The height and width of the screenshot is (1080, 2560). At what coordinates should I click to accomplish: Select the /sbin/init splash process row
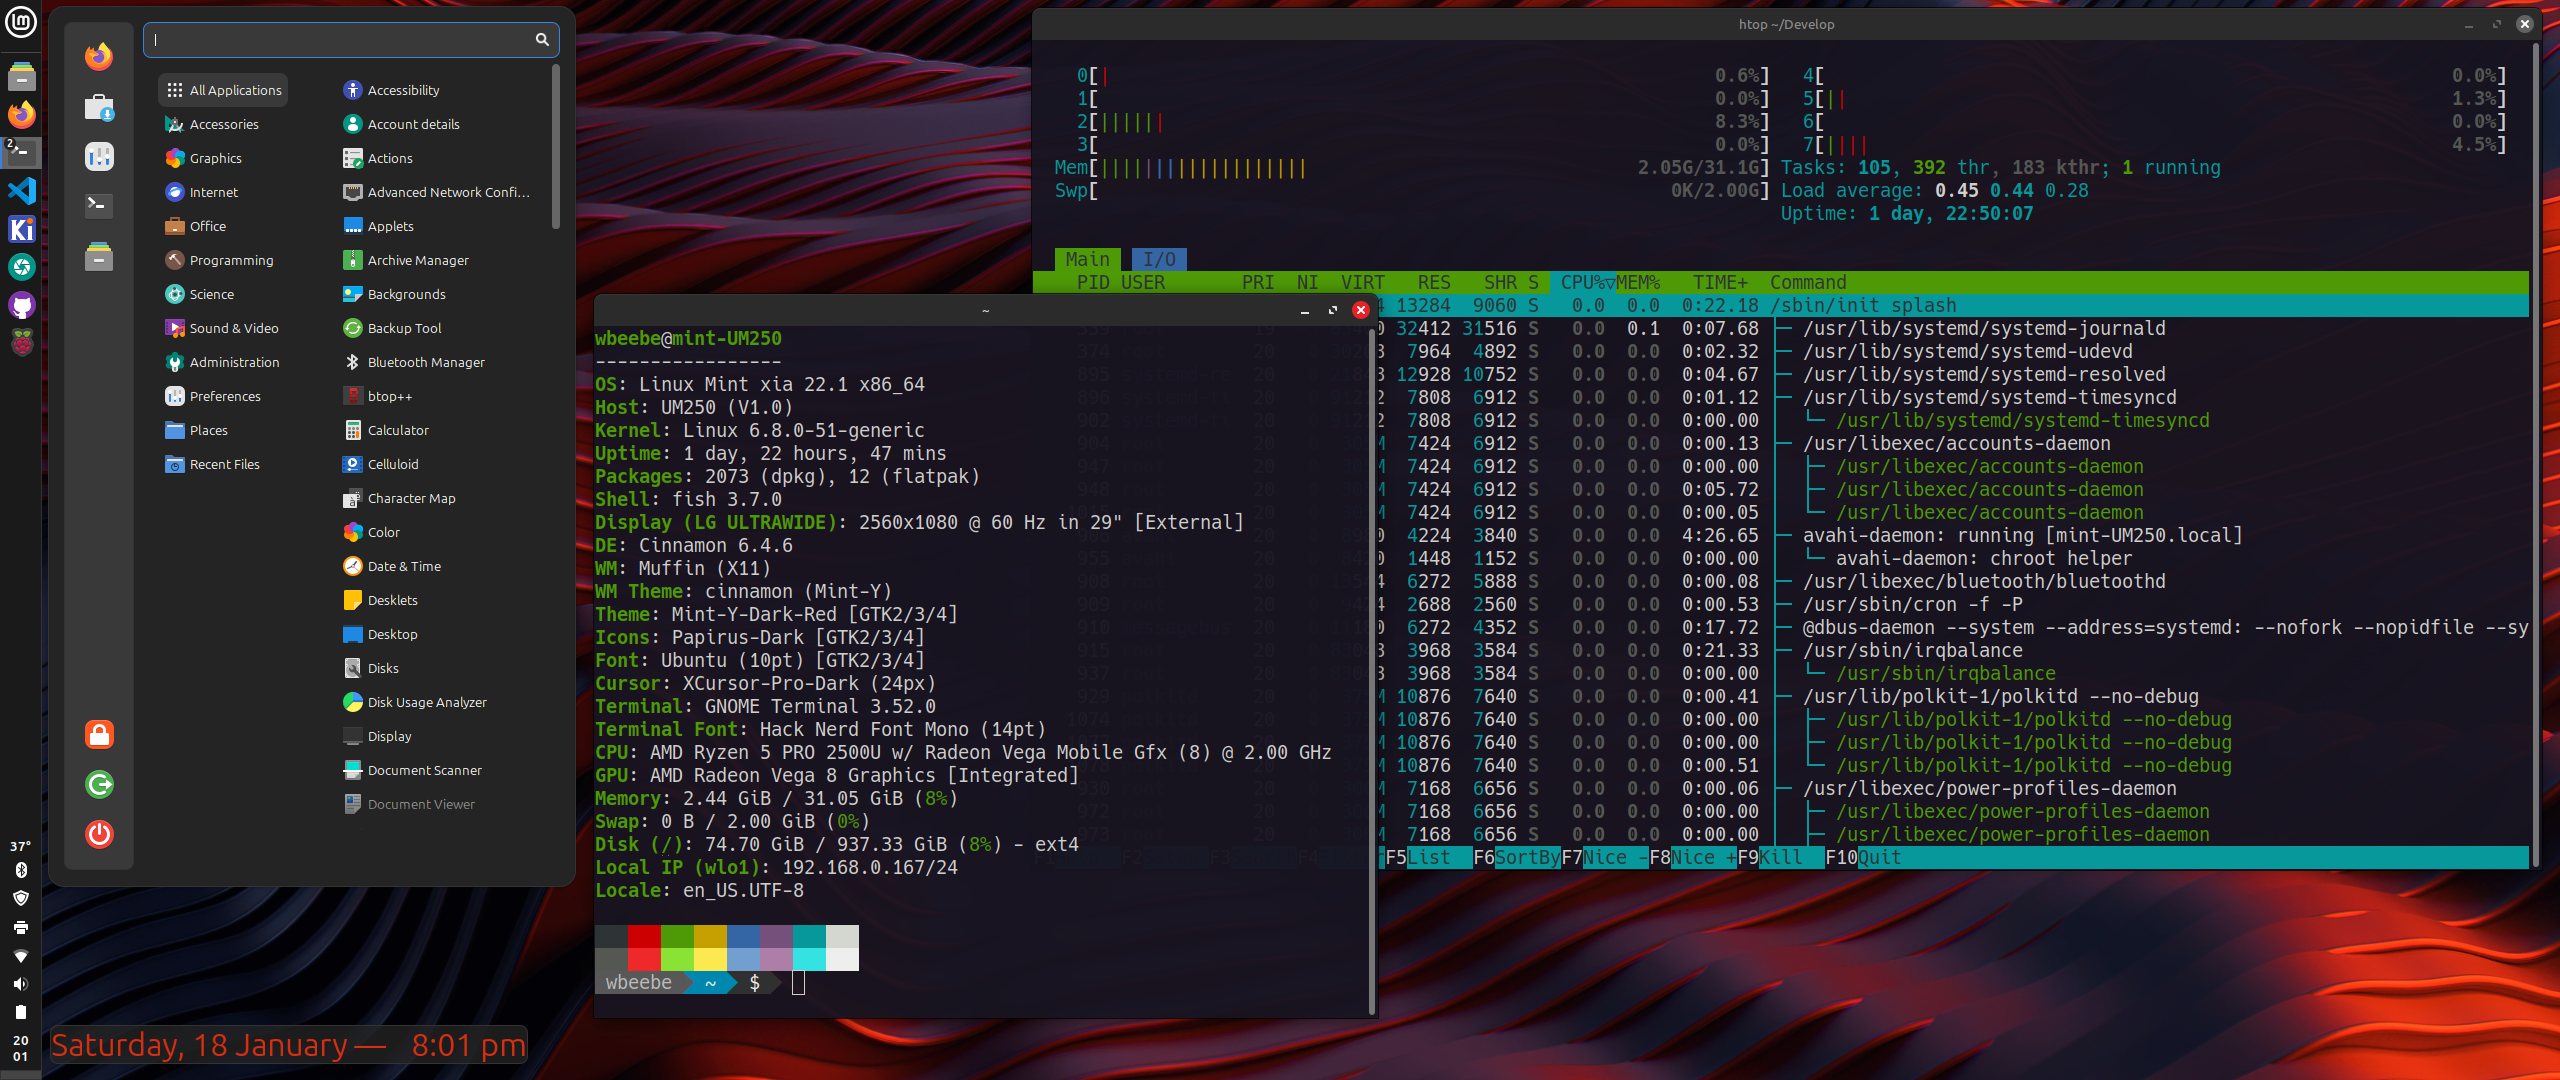1955,305
